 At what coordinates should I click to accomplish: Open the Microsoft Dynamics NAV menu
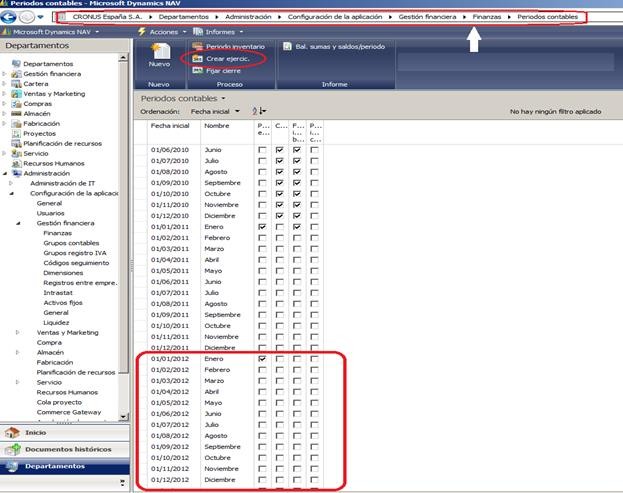pos(50,32)
